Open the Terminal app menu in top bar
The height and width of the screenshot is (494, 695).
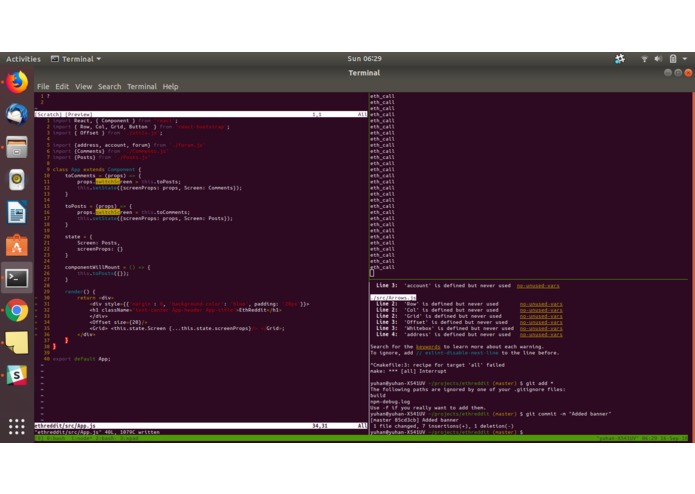[x=76, y=59]
